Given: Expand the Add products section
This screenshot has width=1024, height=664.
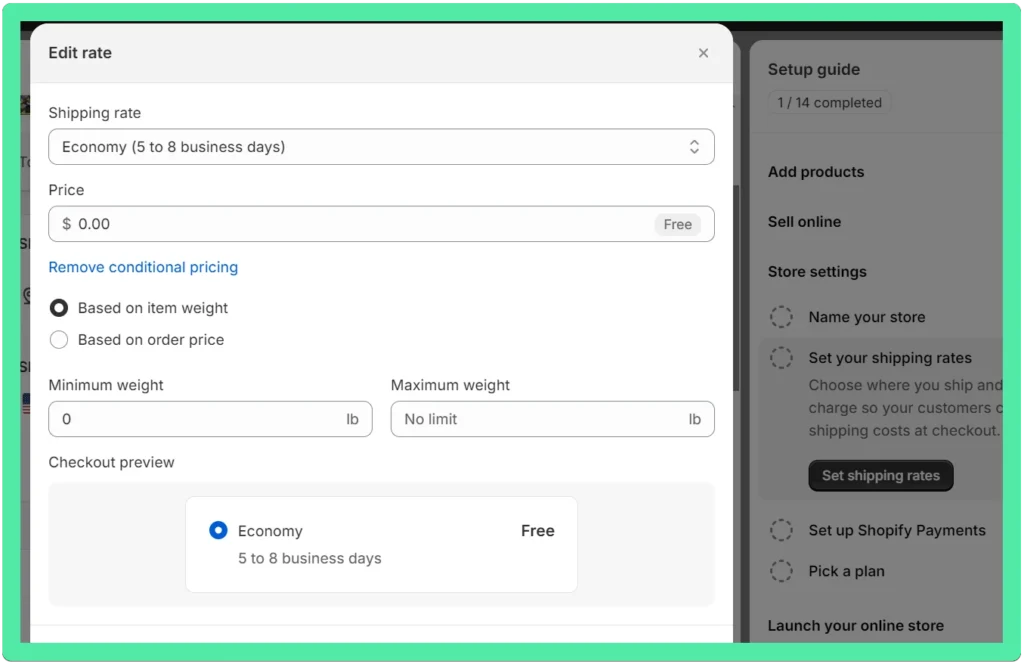Looking at the screenshot, I should pyautogui.click(x=816, y=172).
